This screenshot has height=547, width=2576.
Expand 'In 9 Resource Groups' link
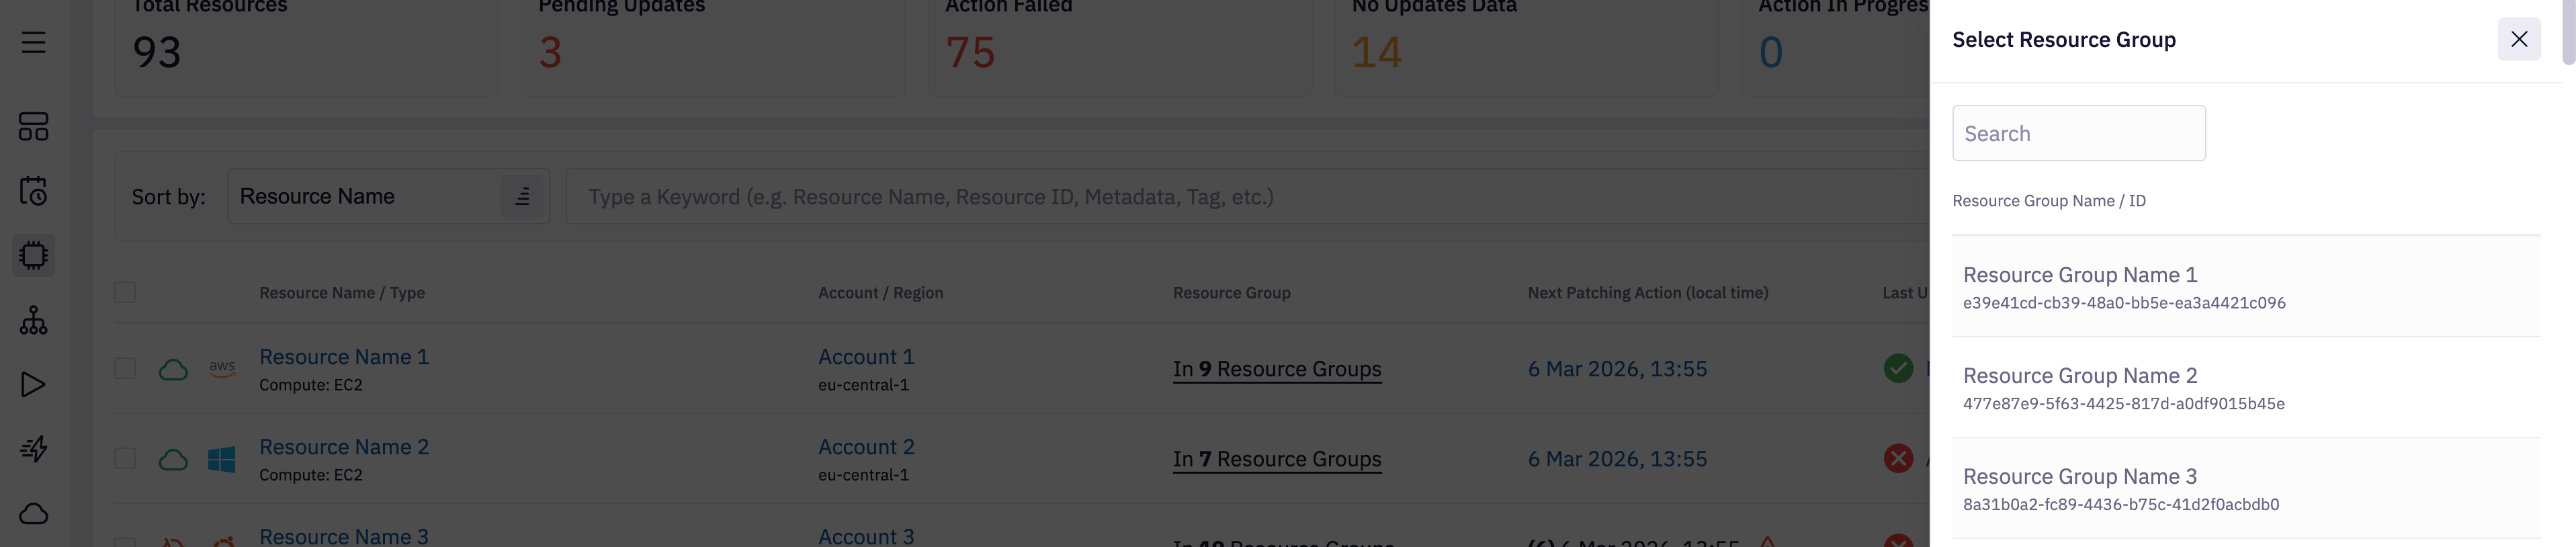[1277, 369]
